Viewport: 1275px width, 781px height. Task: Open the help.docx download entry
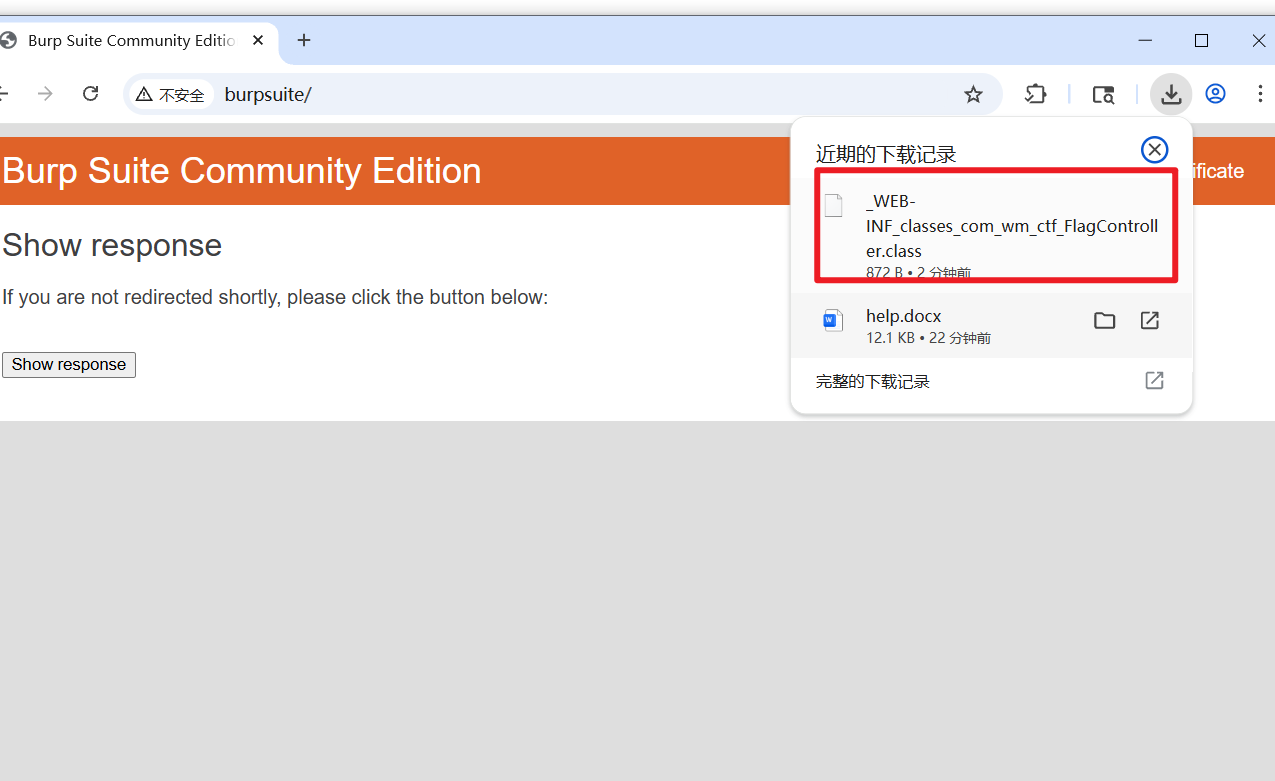991,325
